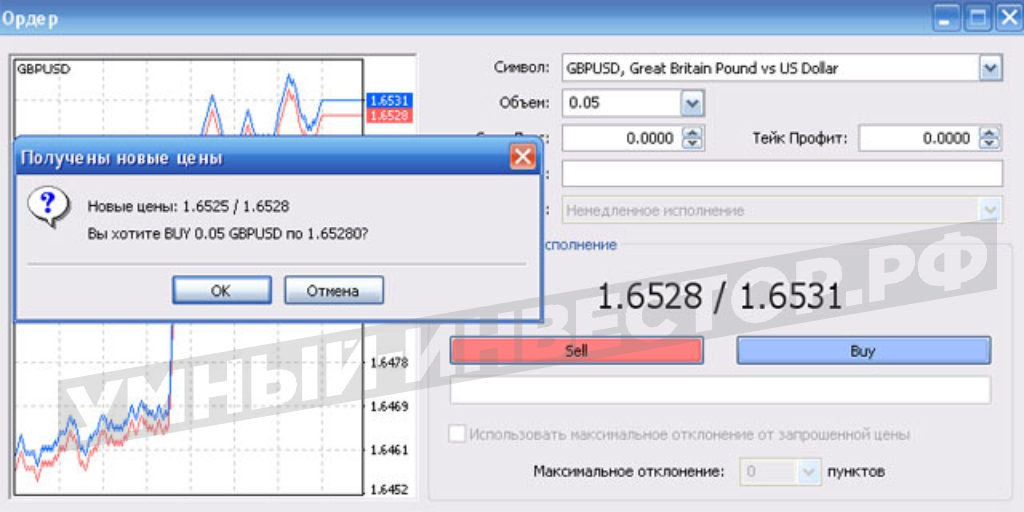Click the blue question mark icon

pos(48,206)
